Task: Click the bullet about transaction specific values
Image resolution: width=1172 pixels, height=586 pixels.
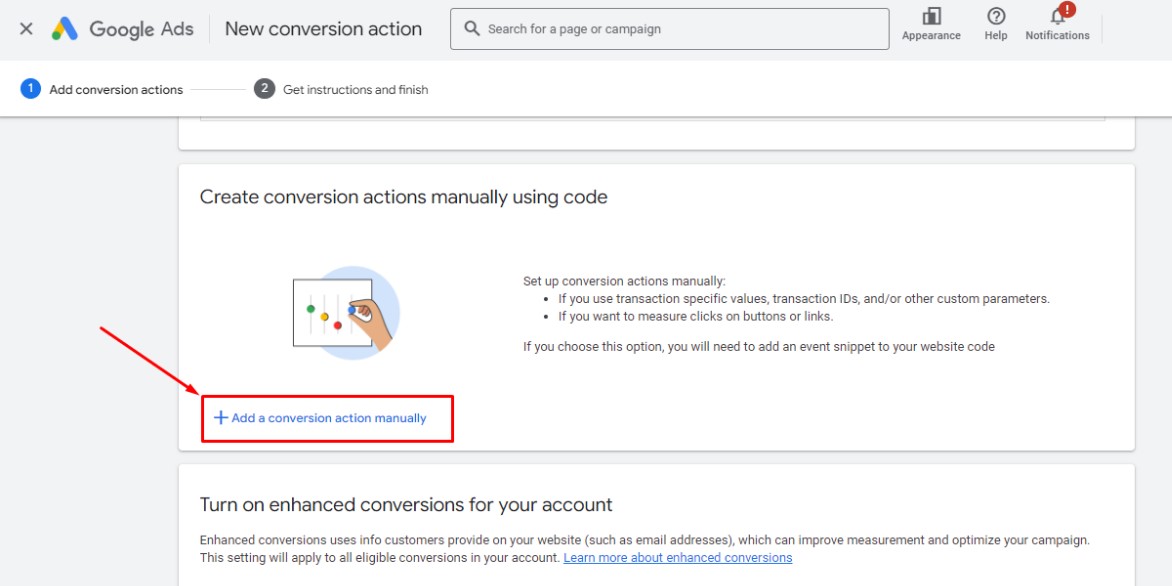Action: 804,298
